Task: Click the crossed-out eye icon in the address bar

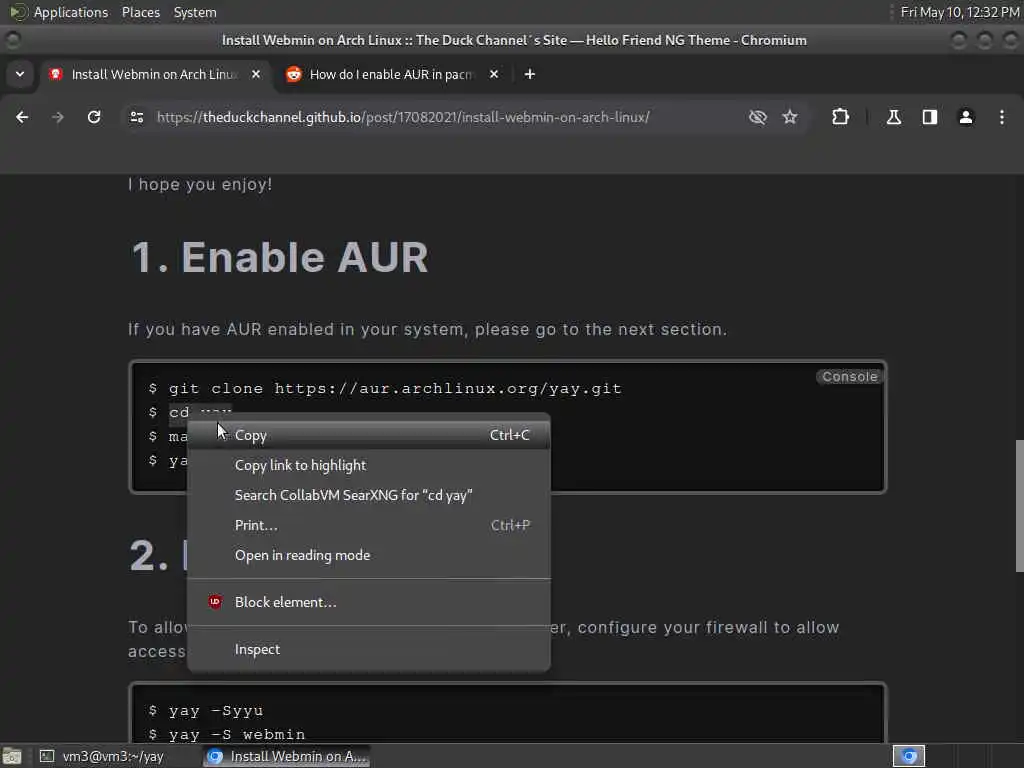Action: pyautogui.click(x=758, y=117)
